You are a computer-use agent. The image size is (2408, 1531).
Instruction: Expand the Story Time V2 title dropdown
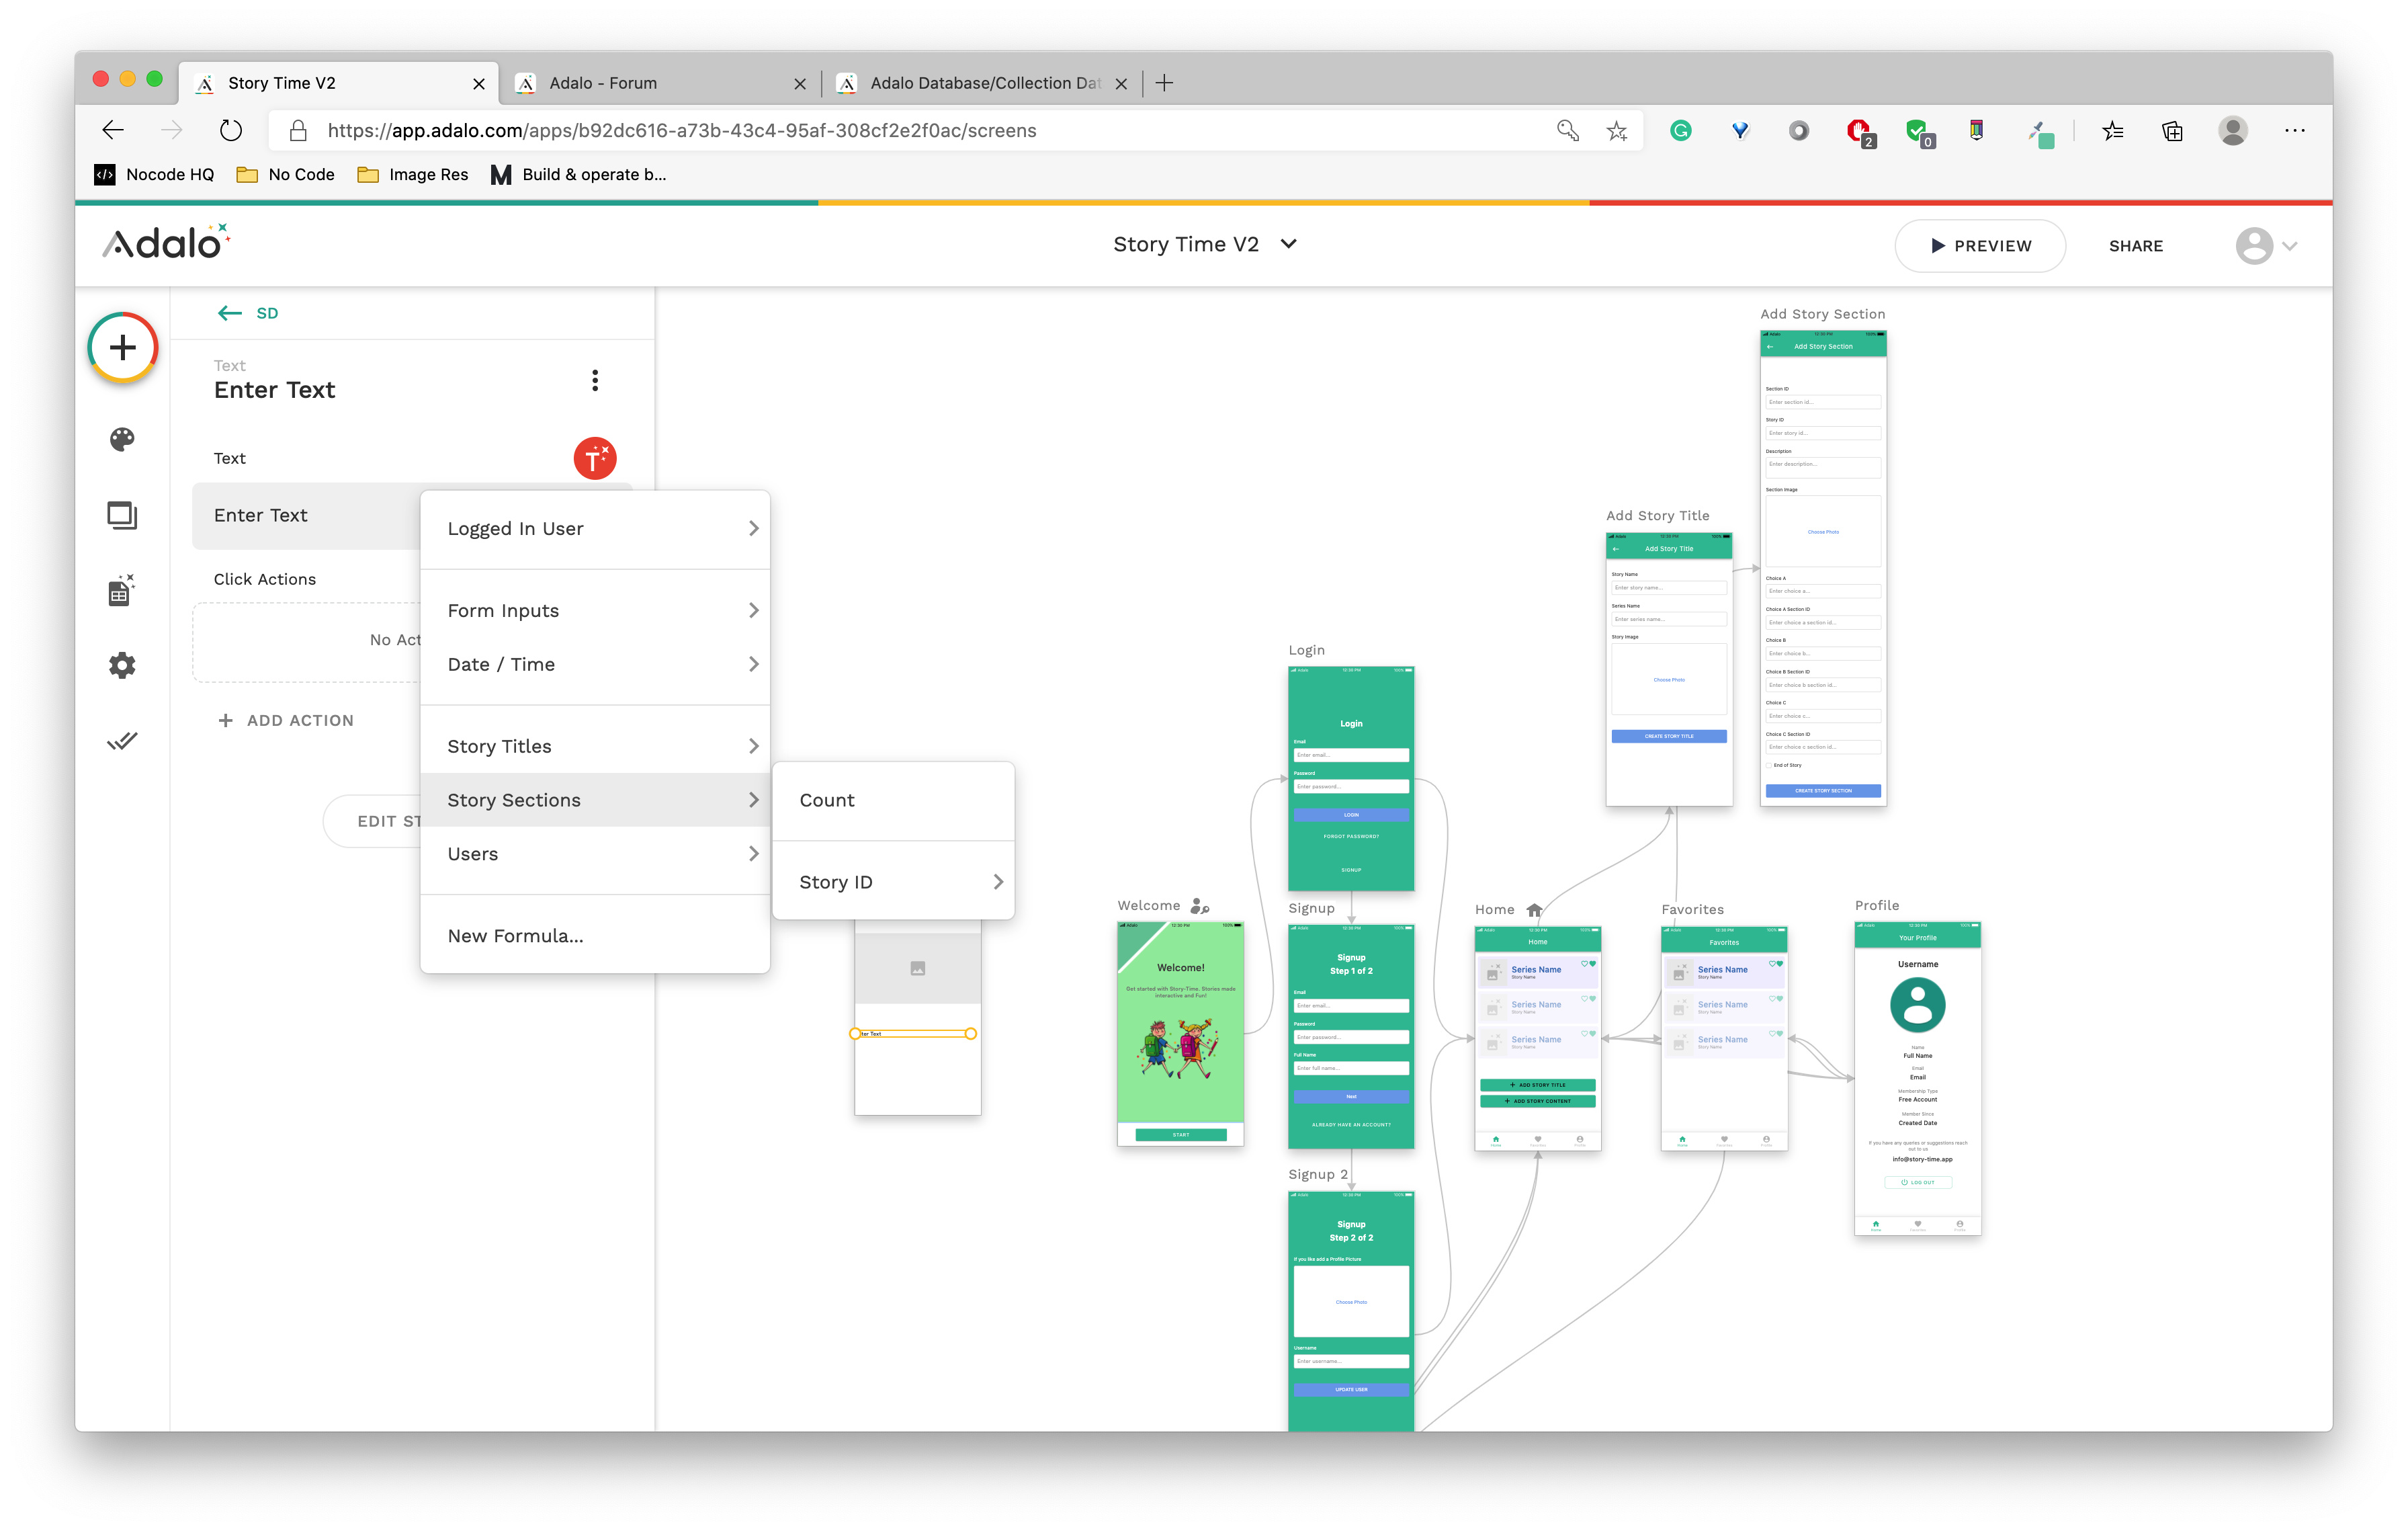click(1288, 244)
